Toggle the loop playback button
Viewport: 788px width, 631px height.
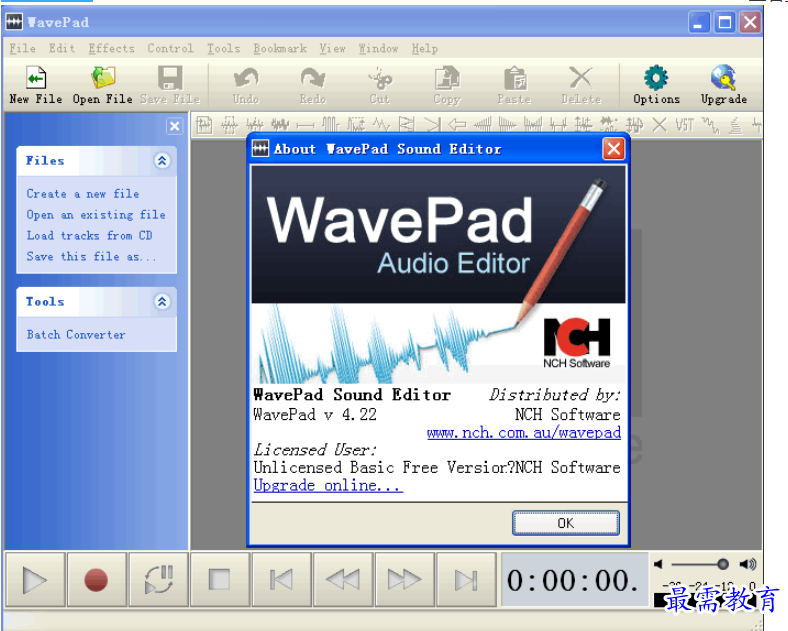point(158,579)
